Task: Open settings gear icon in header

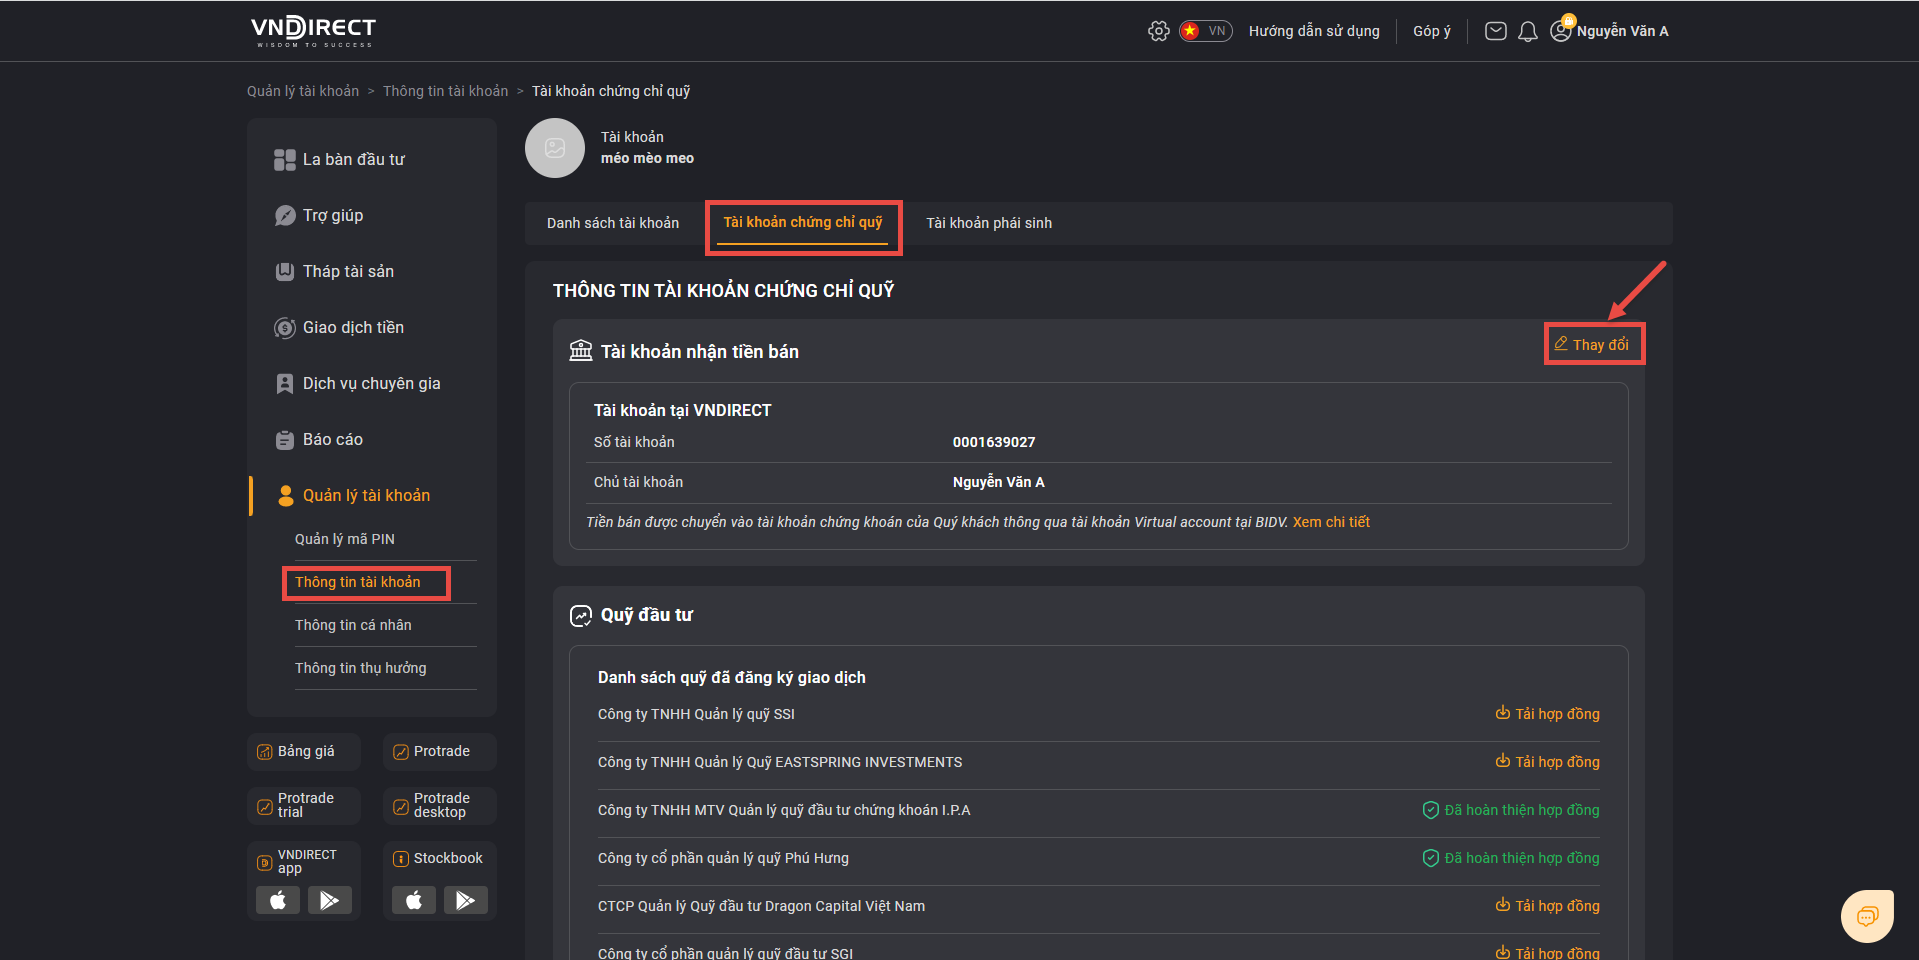Action: click(x=1158, y=31)
